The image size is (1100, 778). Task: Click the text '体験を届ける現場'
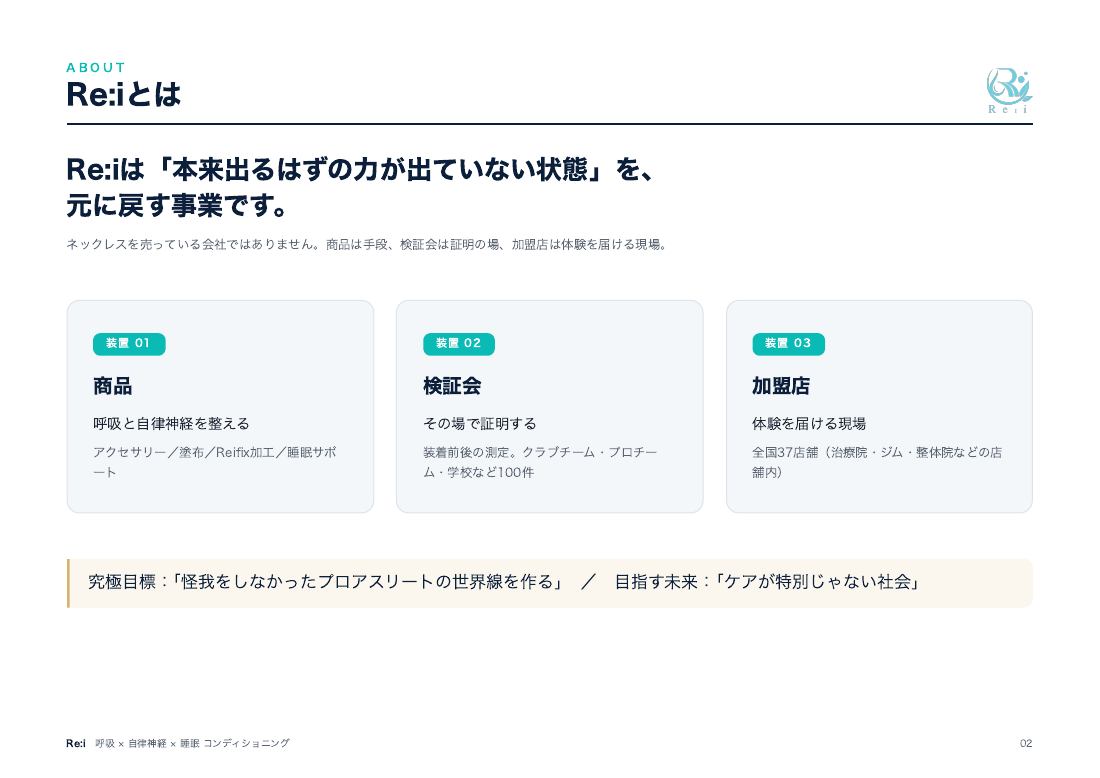coord(809,424)
